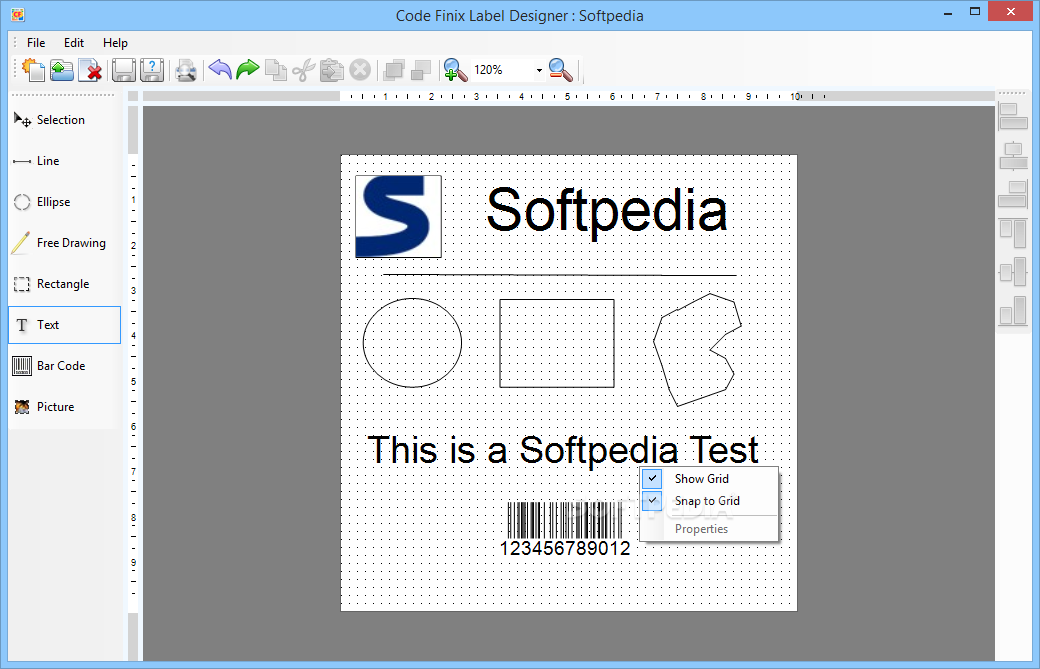Select the rectangle shape's outline on the label
1040x669 pixels.
[x=557, y=300]
